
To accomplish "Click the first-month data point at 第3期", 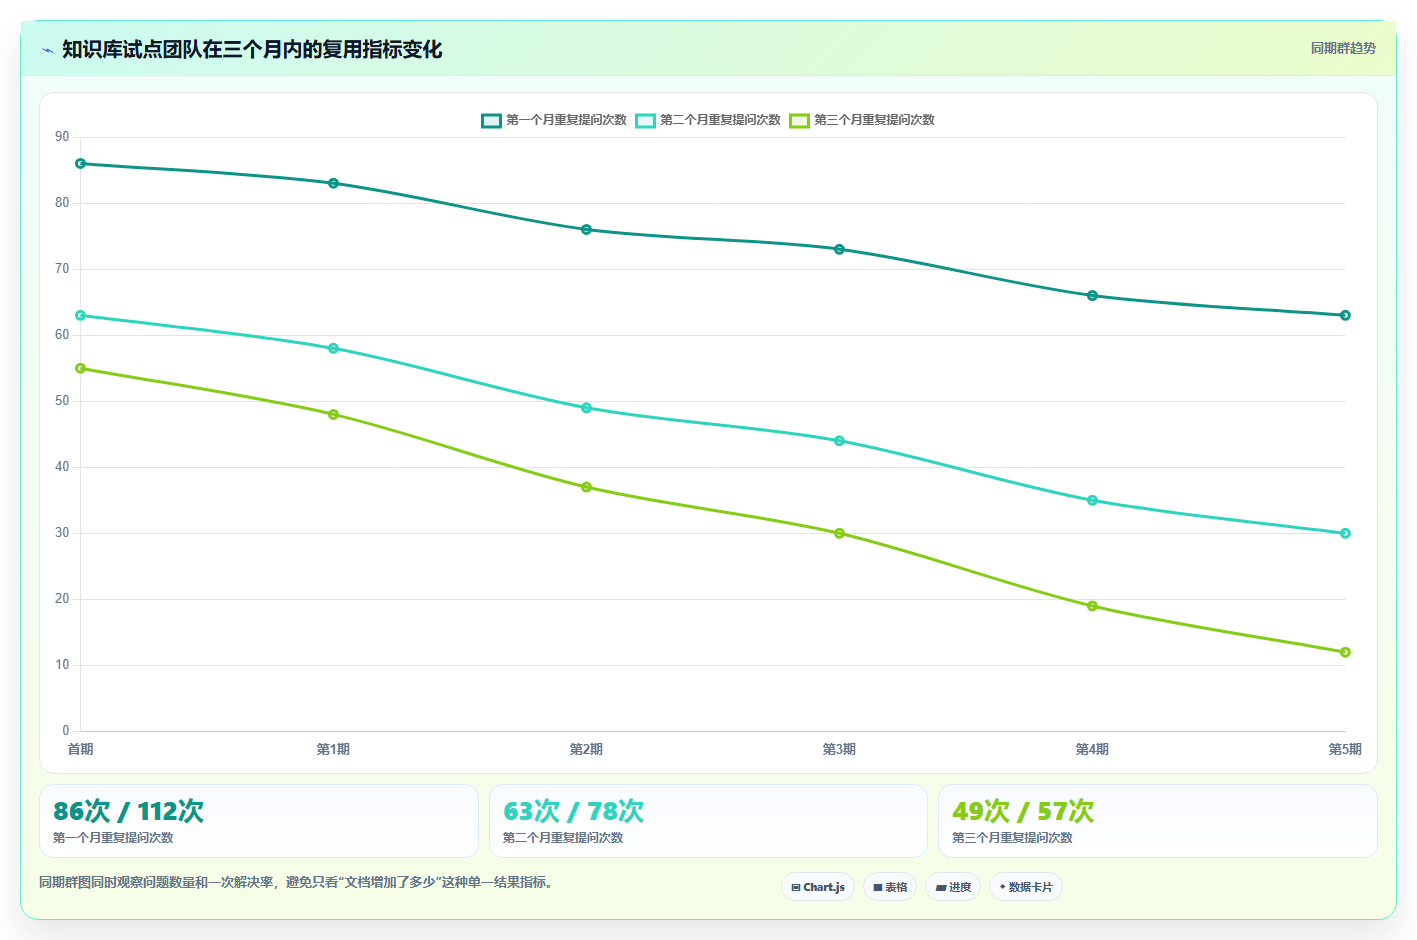I will [839, 249].
